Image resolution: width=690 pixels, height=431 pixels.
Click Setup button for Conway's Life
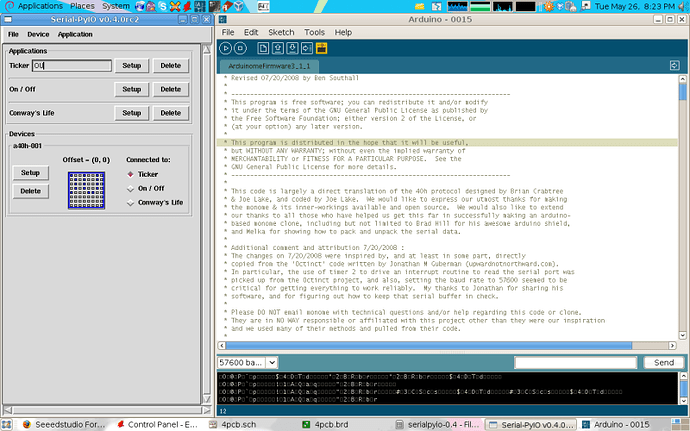[132, 113]
